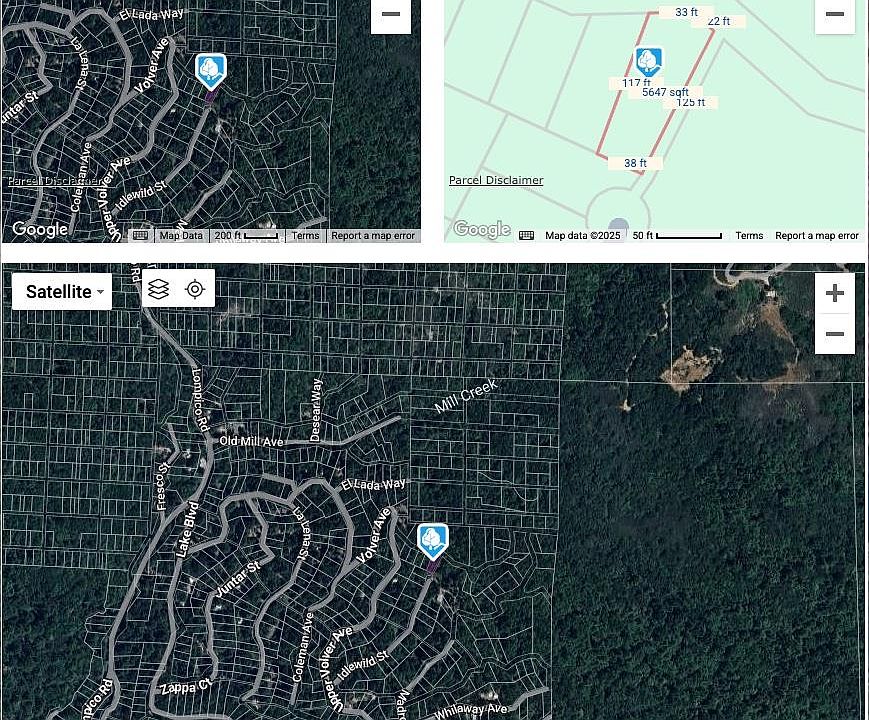The height and width of the screenshot is (720, 869).
Task: Open keyboard shortcuts on parcel map
Action: coord(526,236)
